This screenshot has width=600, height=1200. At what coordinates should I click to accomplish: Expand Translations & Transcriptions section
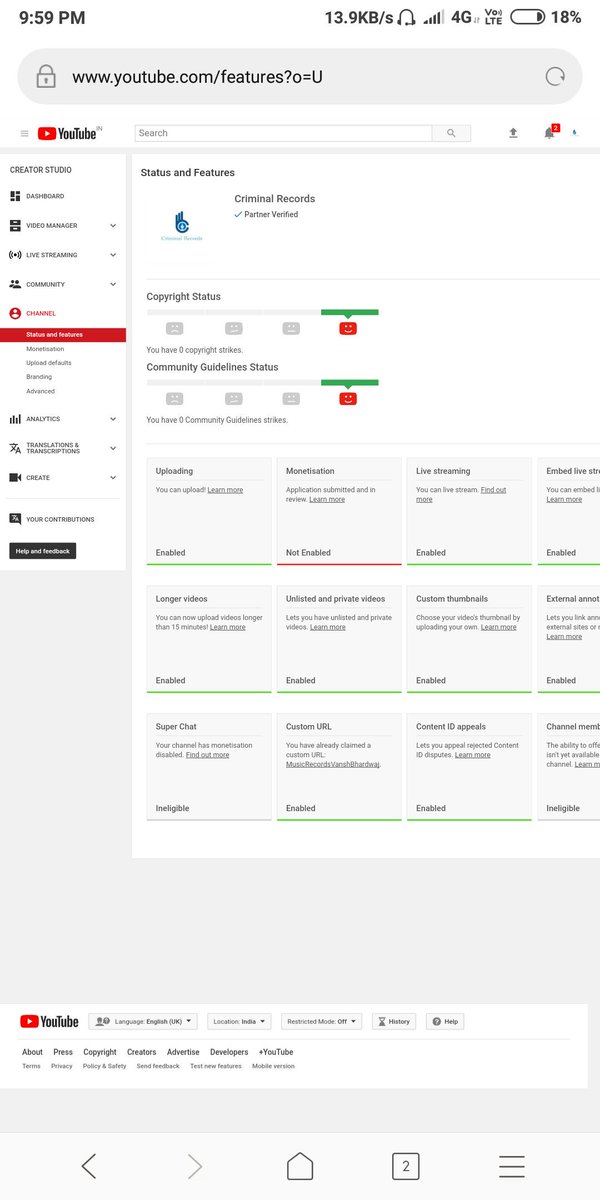coord(63,448)
